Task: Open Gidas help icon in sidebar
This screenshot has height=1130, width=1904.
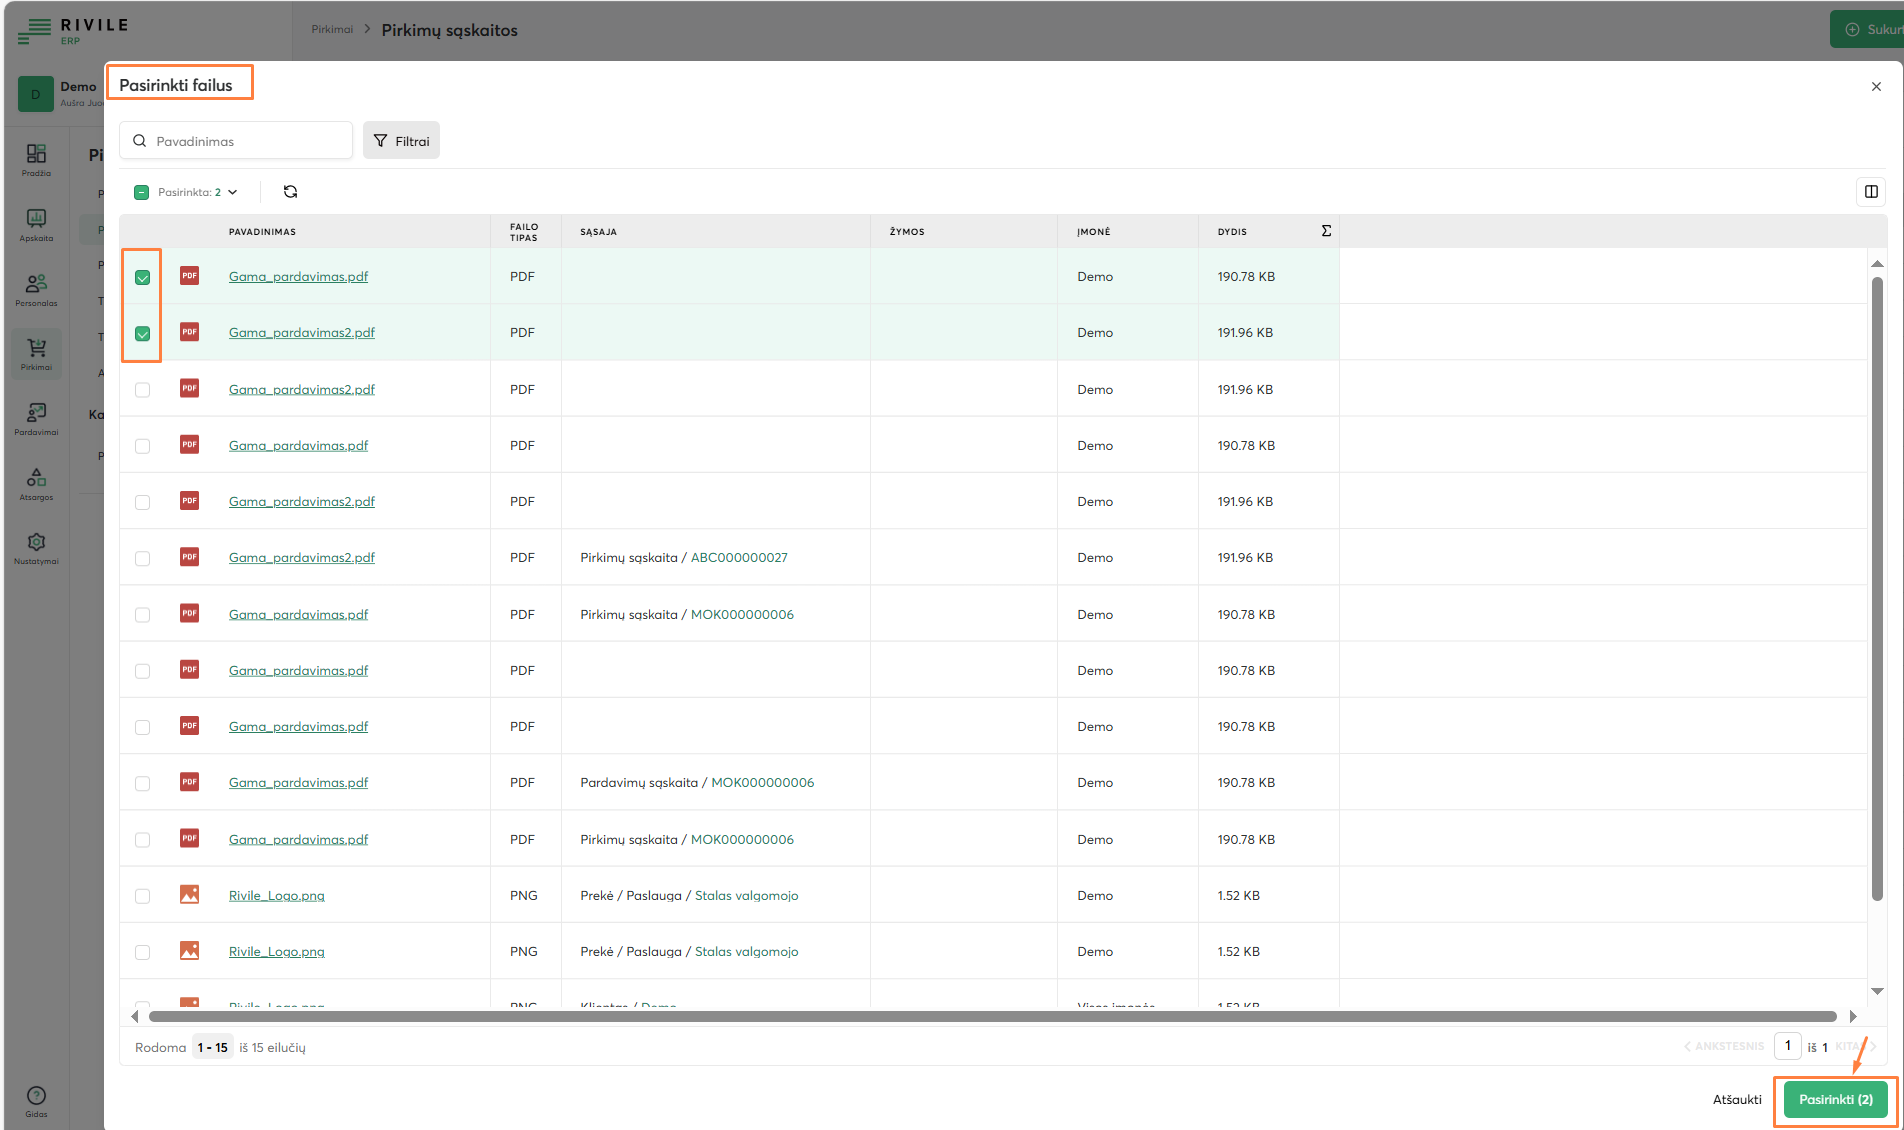Action: coord(36,1100)
